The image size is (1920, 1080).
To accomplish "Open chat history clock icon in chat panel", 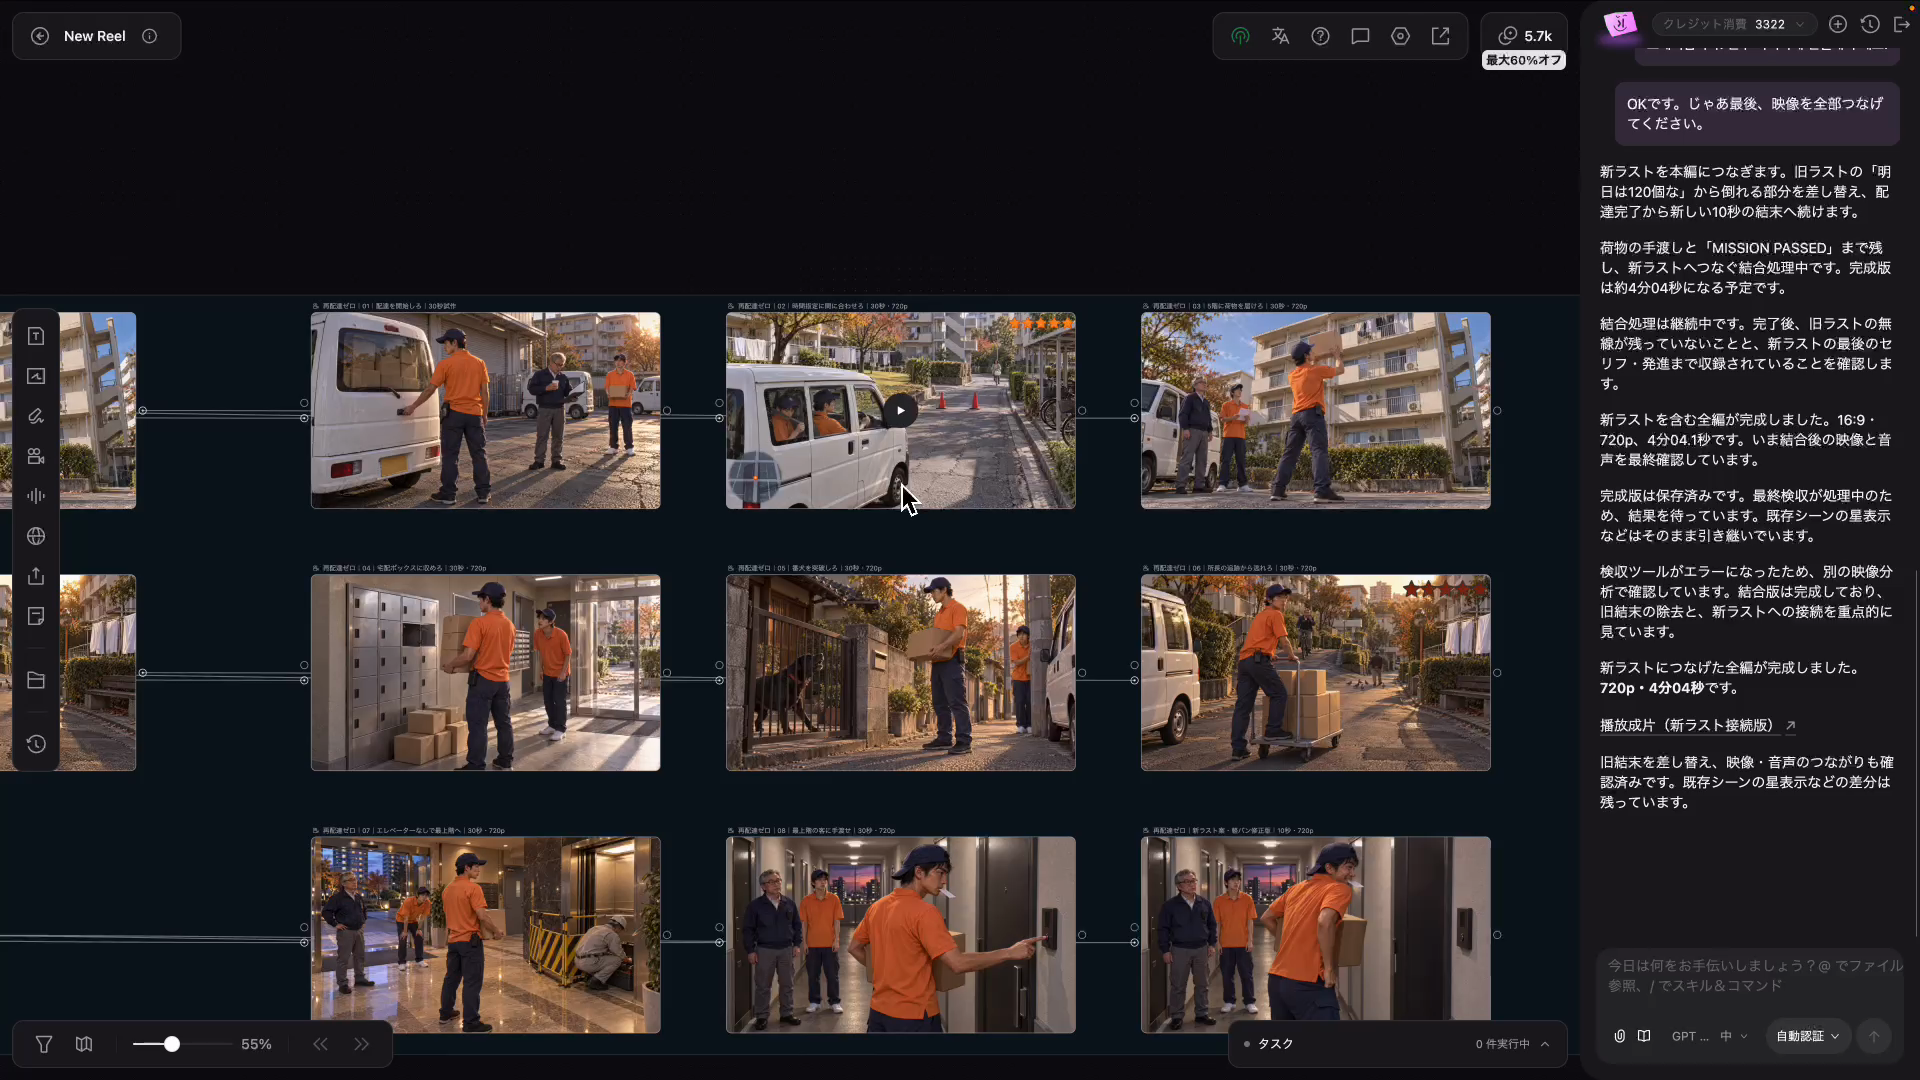I will pos(1870,24).
